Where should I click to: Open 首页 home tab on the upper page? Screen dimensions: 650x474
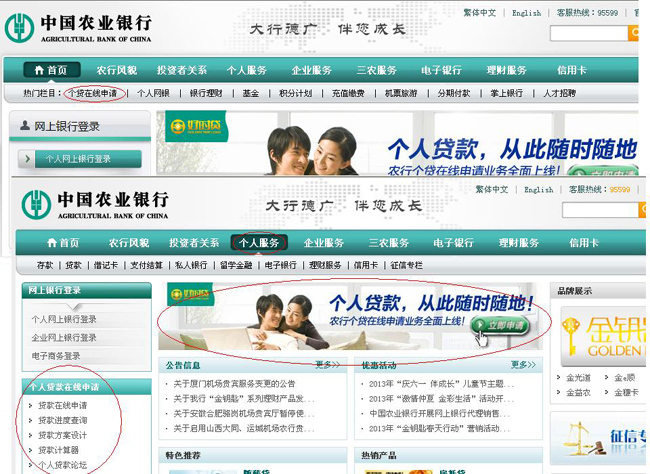tap(51, 70)
